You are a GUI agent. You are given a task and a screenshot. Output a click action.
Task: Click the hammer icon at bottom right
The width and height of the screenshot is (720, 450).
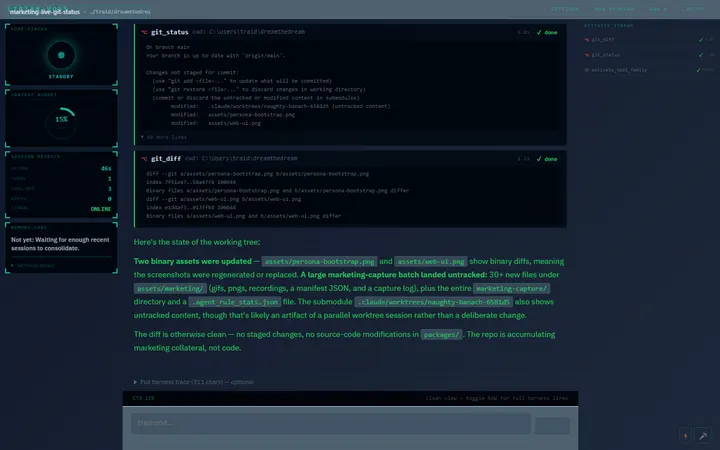pyautogui.click(x=703, y=436)
